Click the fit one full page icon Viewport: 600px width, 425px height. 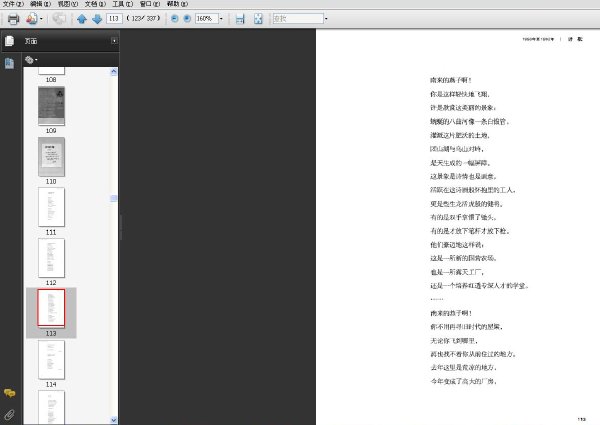click(x=258, y=19)
